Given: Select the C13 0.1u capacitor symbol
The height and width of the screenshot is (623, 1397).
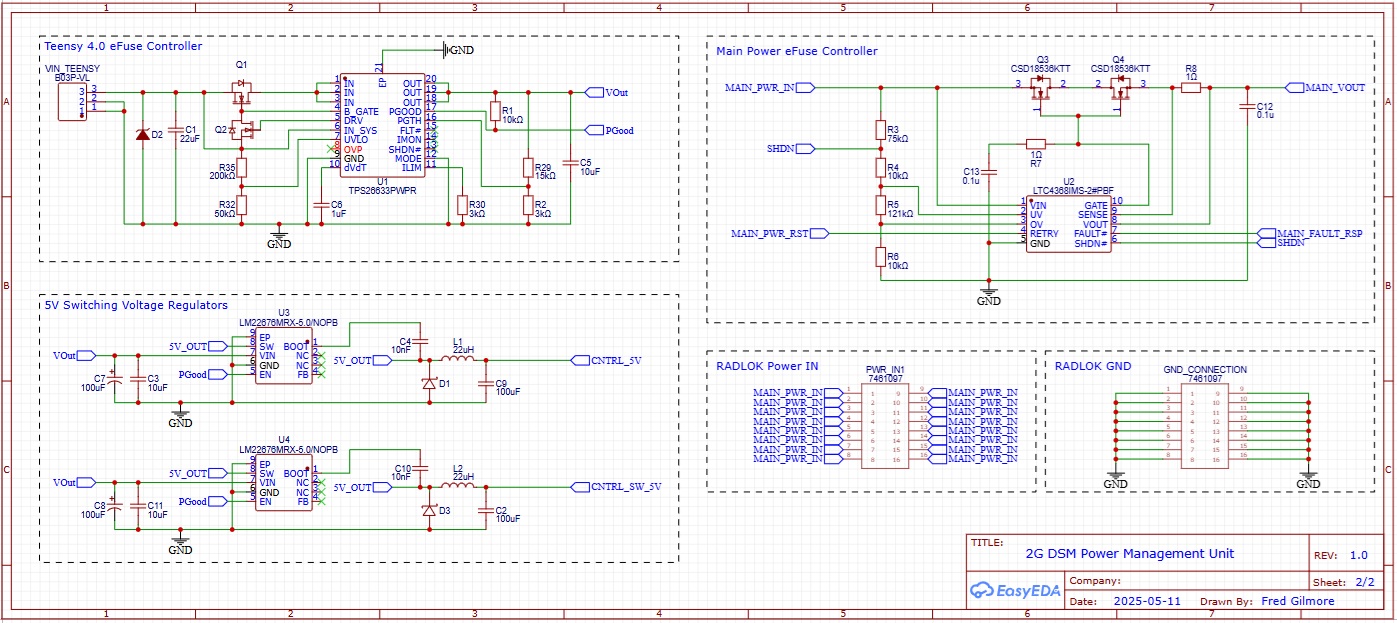Looking at the screenshot, I should [x=990, y=171].
